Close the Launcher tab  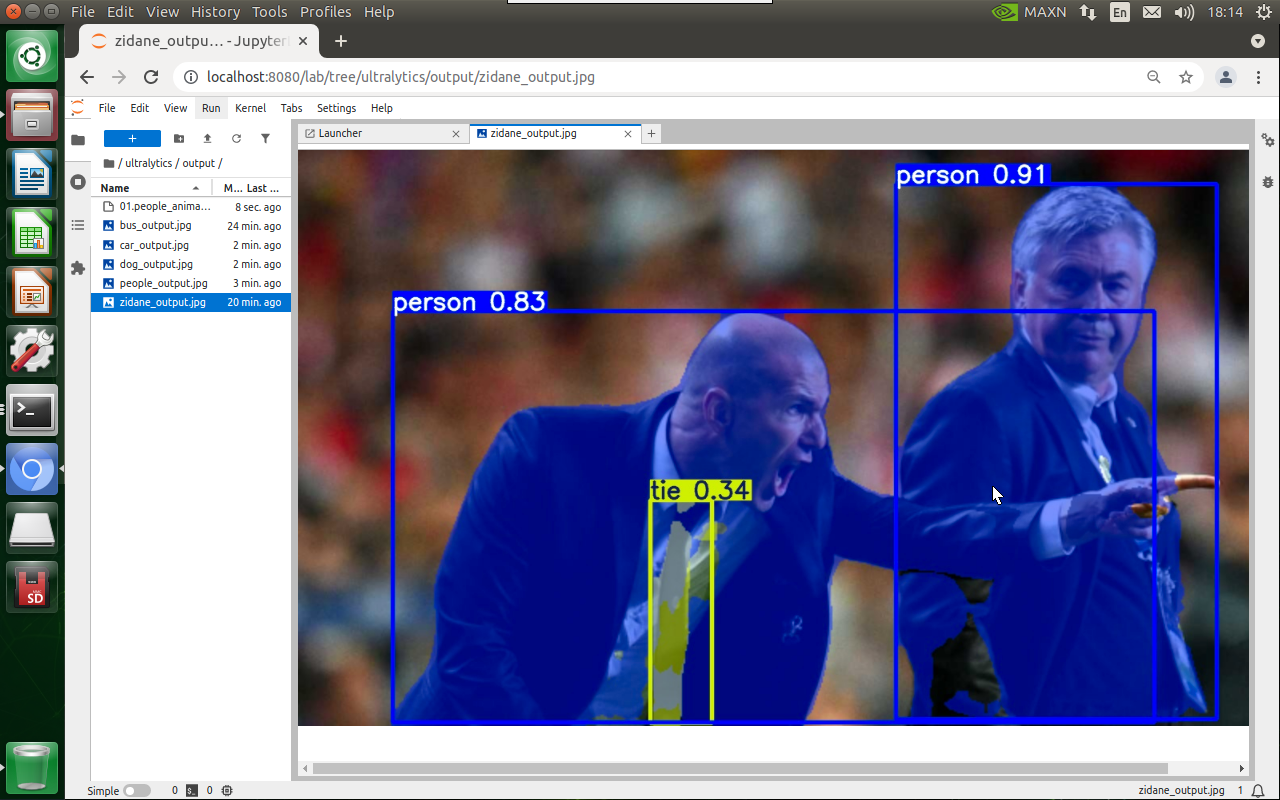pyautogui.click(x=456, y=134)
